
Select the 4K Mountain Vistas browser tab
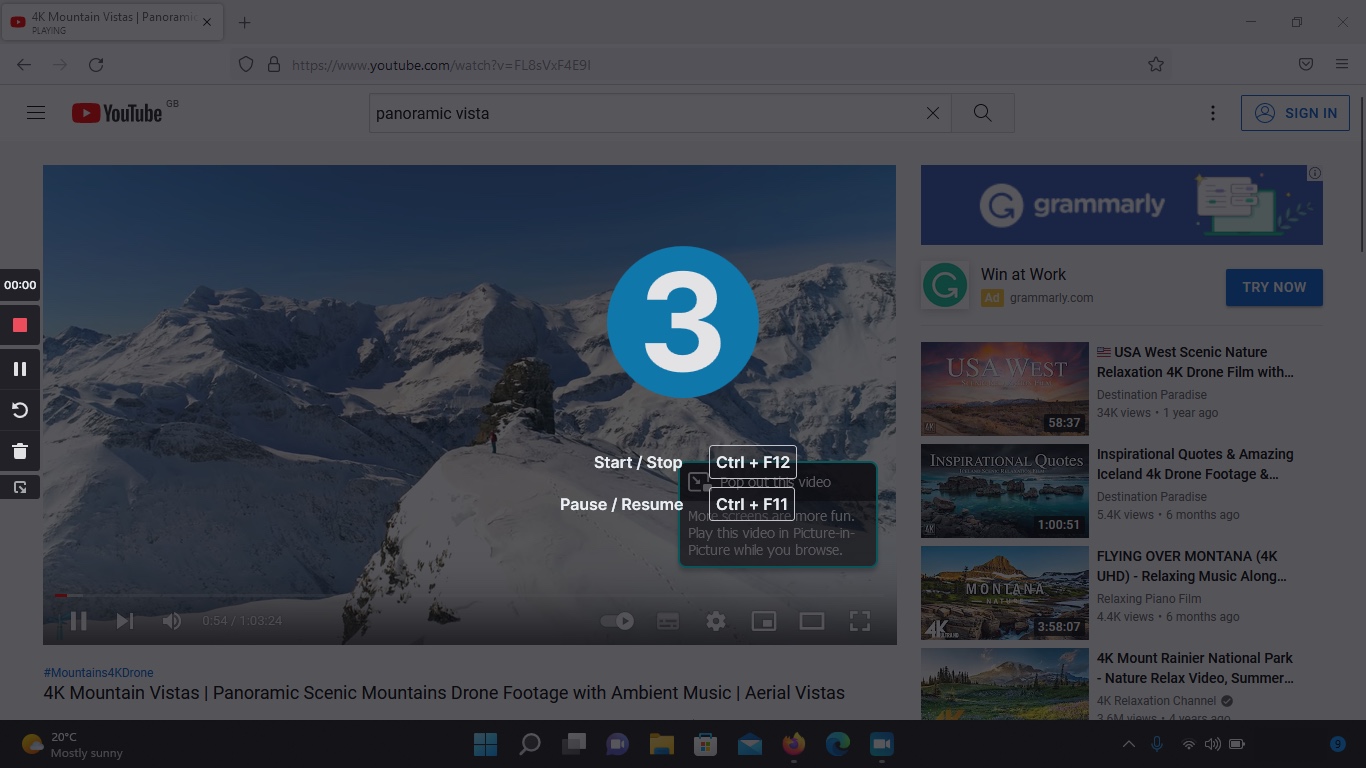coord(110,21)
